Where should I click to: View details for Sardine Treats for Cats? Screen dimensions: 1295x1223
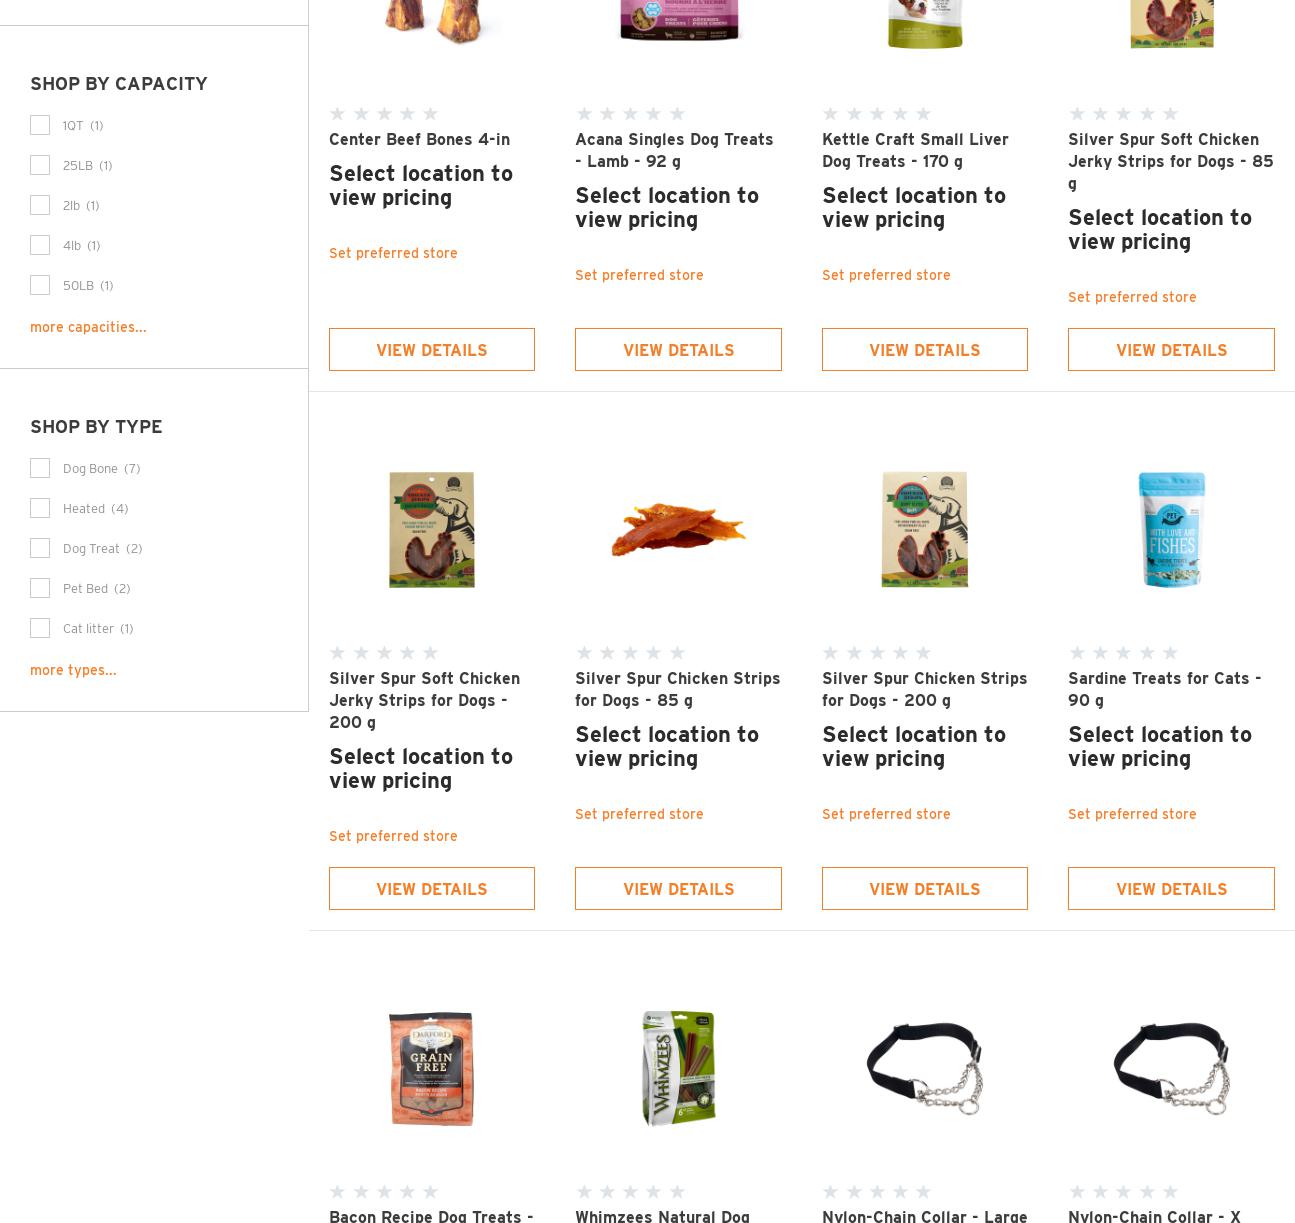coord(1171,888)
